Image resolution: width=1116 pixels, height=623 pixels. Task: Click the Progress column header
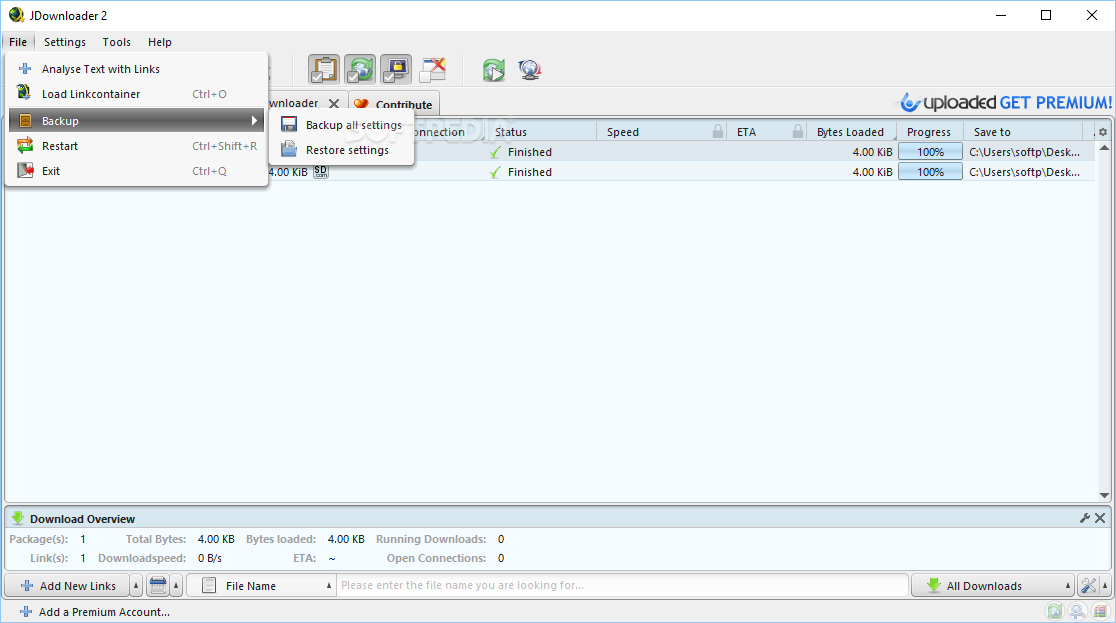coord(930,132)
